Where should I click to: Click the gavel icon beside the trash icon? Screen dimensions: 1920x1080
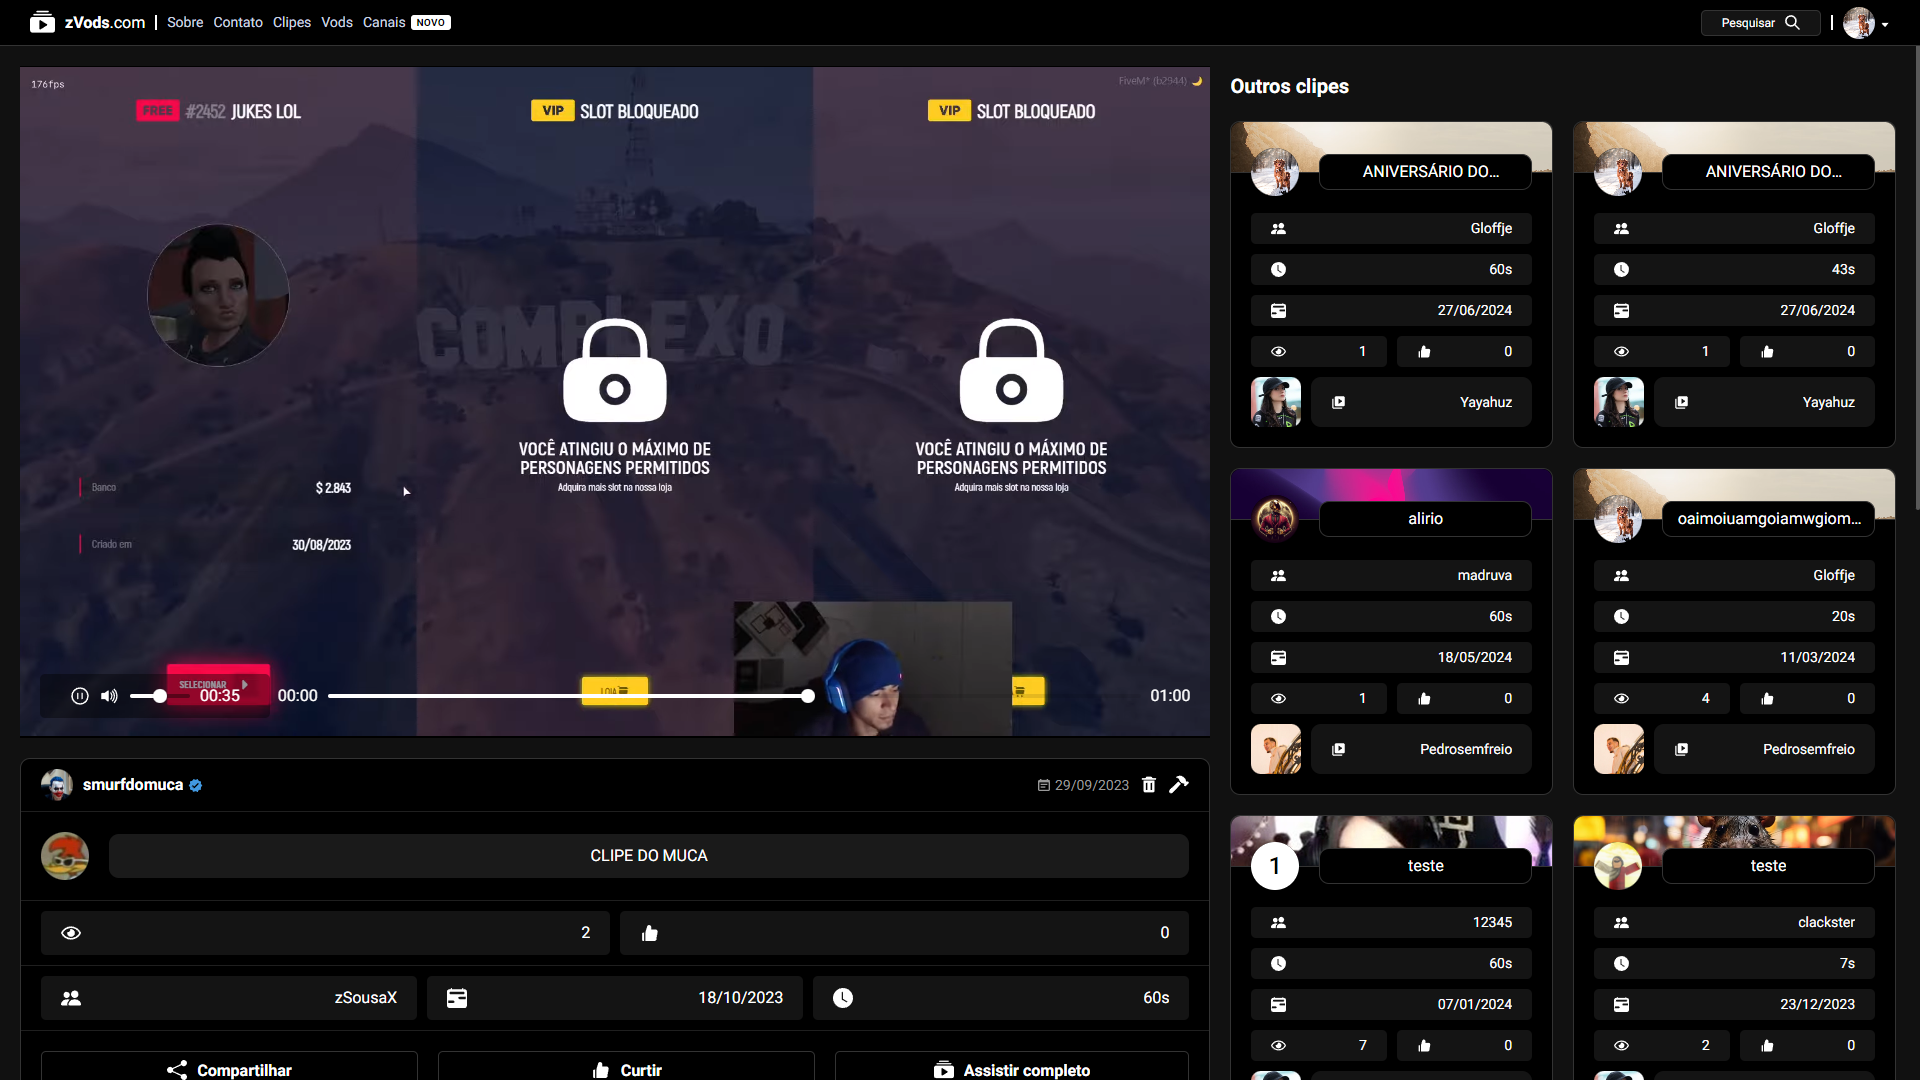(1179, 785)
